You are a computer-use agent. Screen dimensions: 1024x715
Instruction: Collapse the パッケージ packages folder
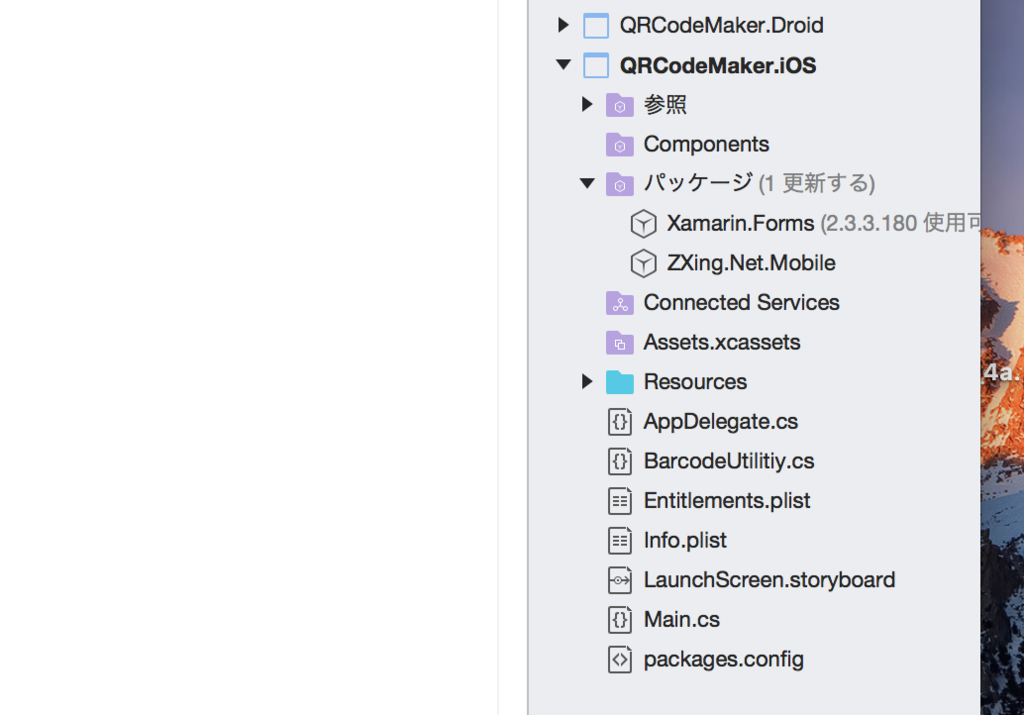(x=587, y=183)
